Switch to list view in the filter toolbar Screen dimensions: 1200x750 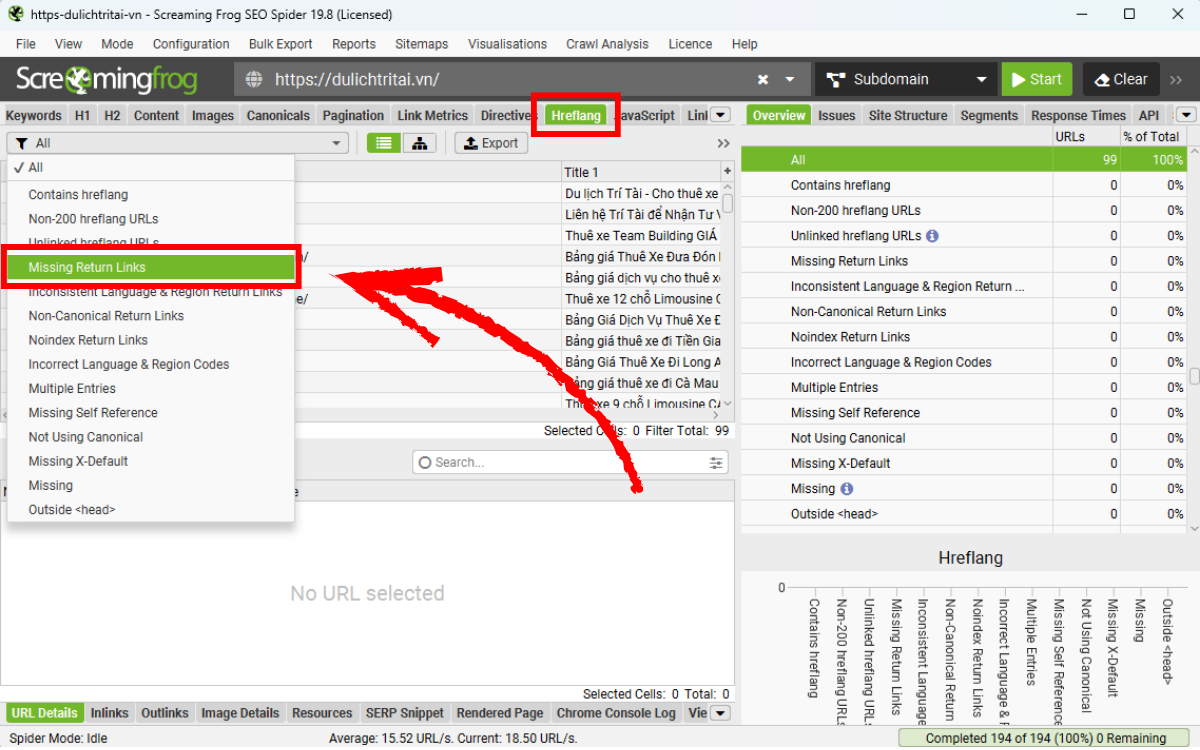383,143
